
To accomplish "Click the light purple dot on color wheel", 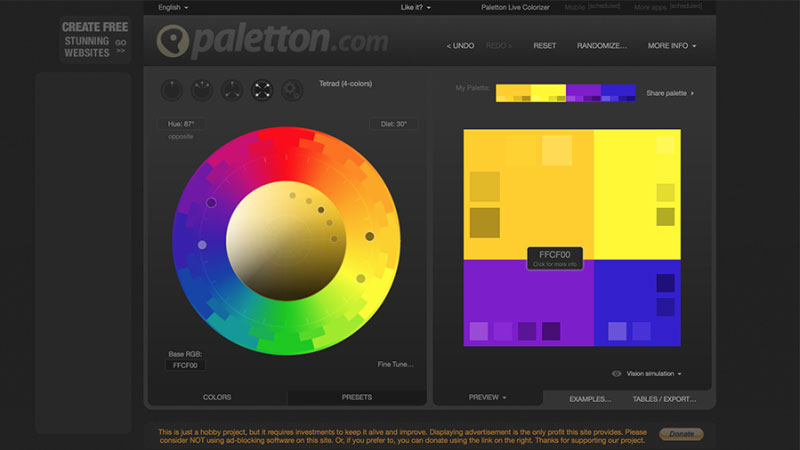I will [x=202, y=245].
